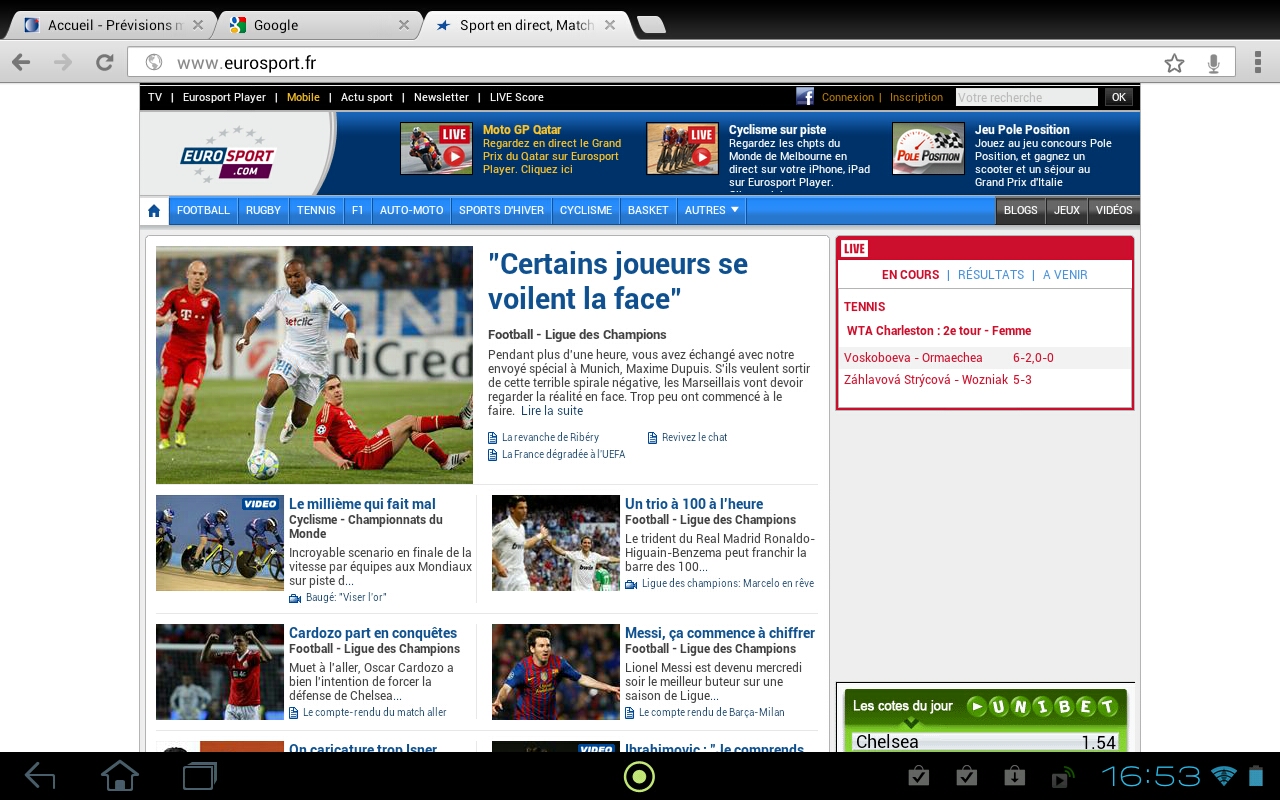This screenshot has width=1280, height=800.
Task: Focus the Votre recherche search field
Action: [x=1026, y=97]
